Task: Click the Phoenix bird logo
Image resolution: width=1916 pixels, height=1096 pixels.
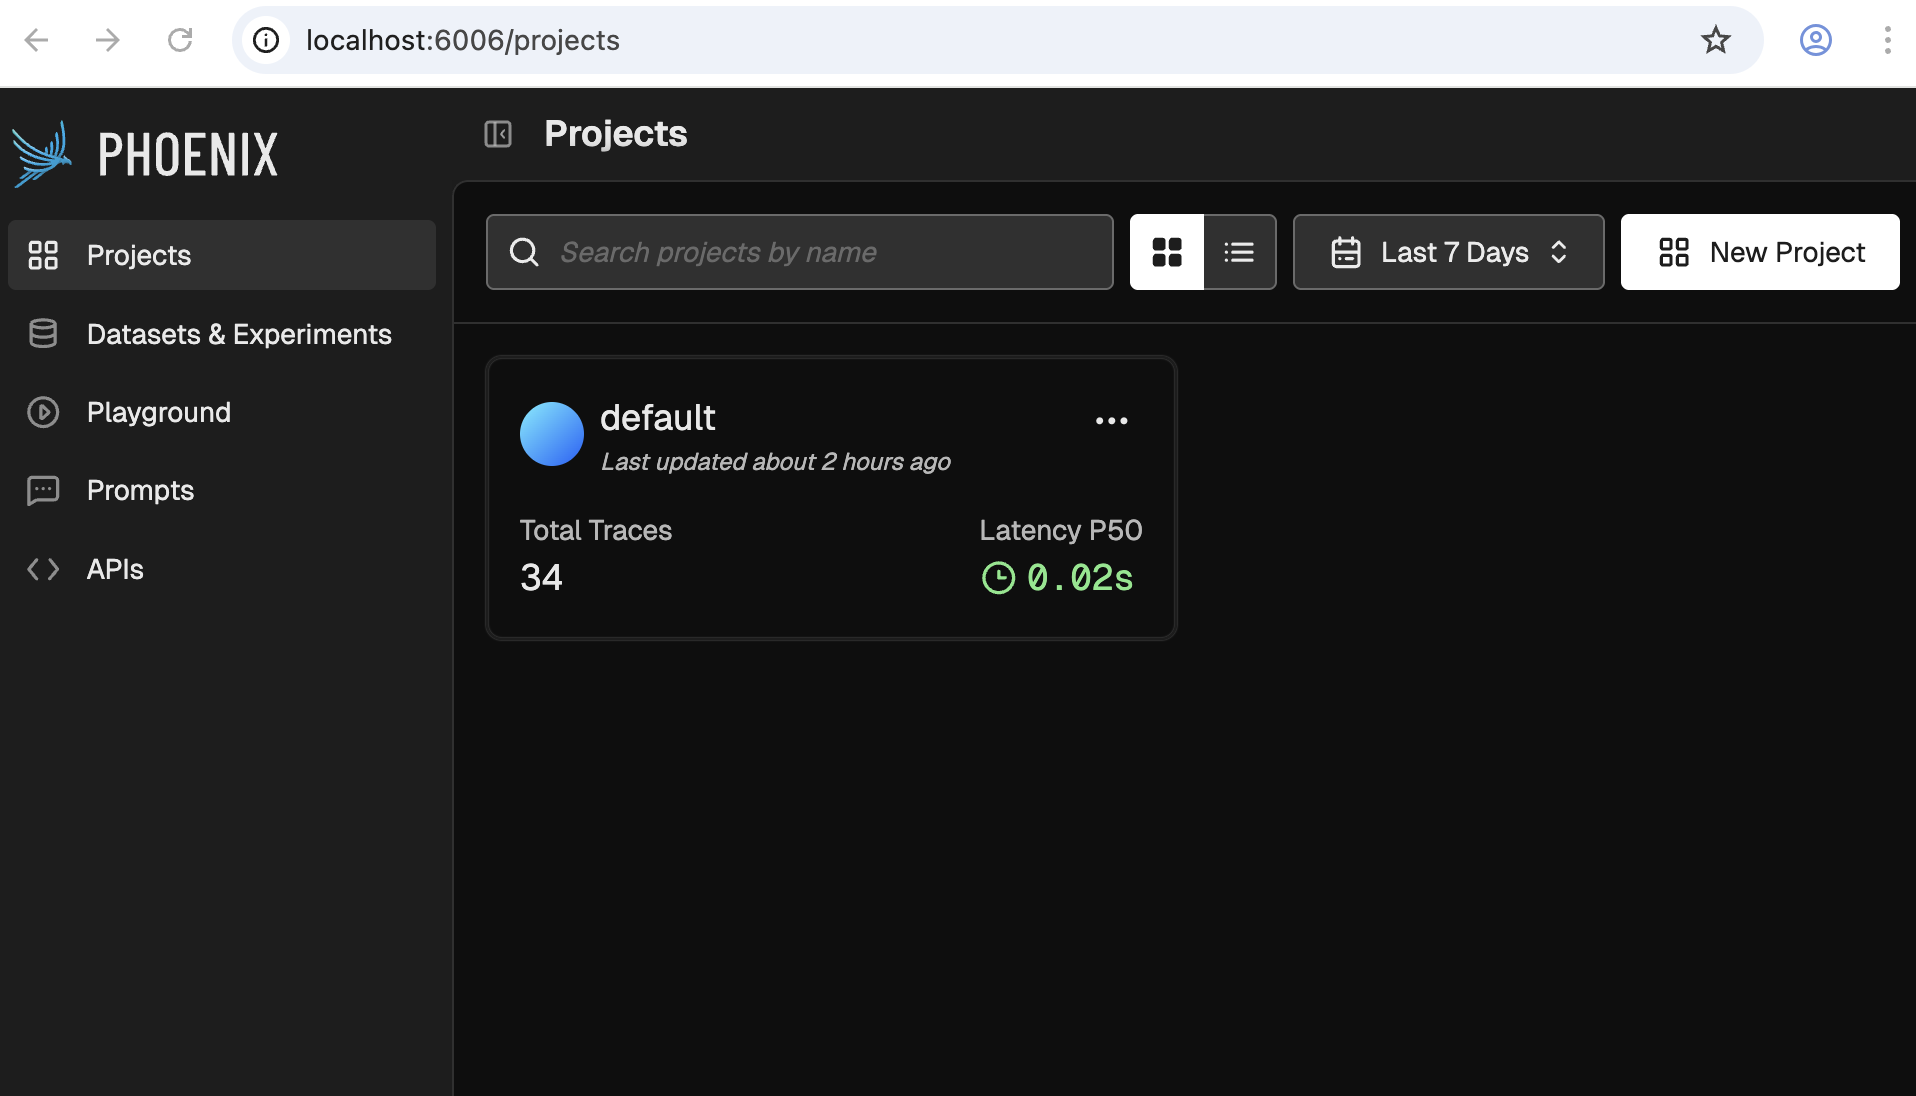Action: pos(42,154)
